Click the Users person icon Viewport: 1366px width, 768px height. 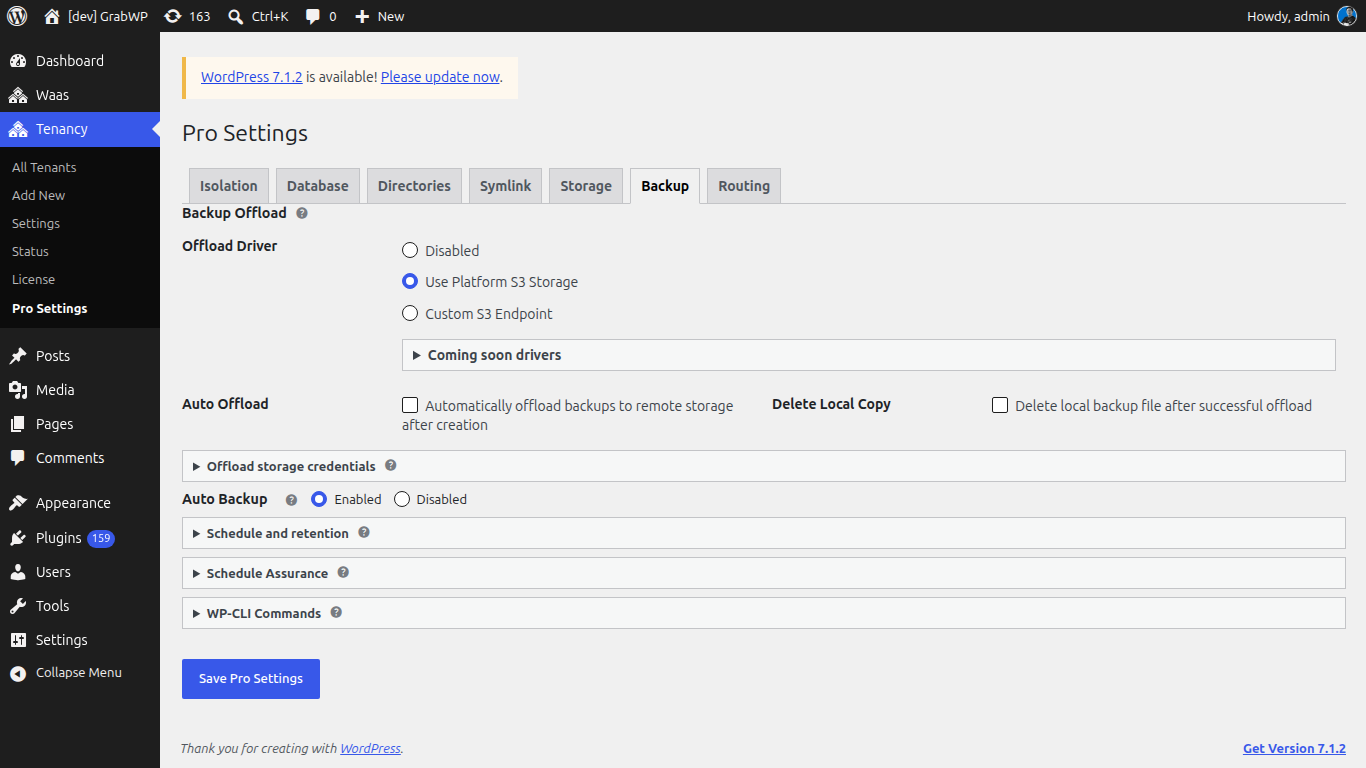pyautogui.click(x=18, y=572)
